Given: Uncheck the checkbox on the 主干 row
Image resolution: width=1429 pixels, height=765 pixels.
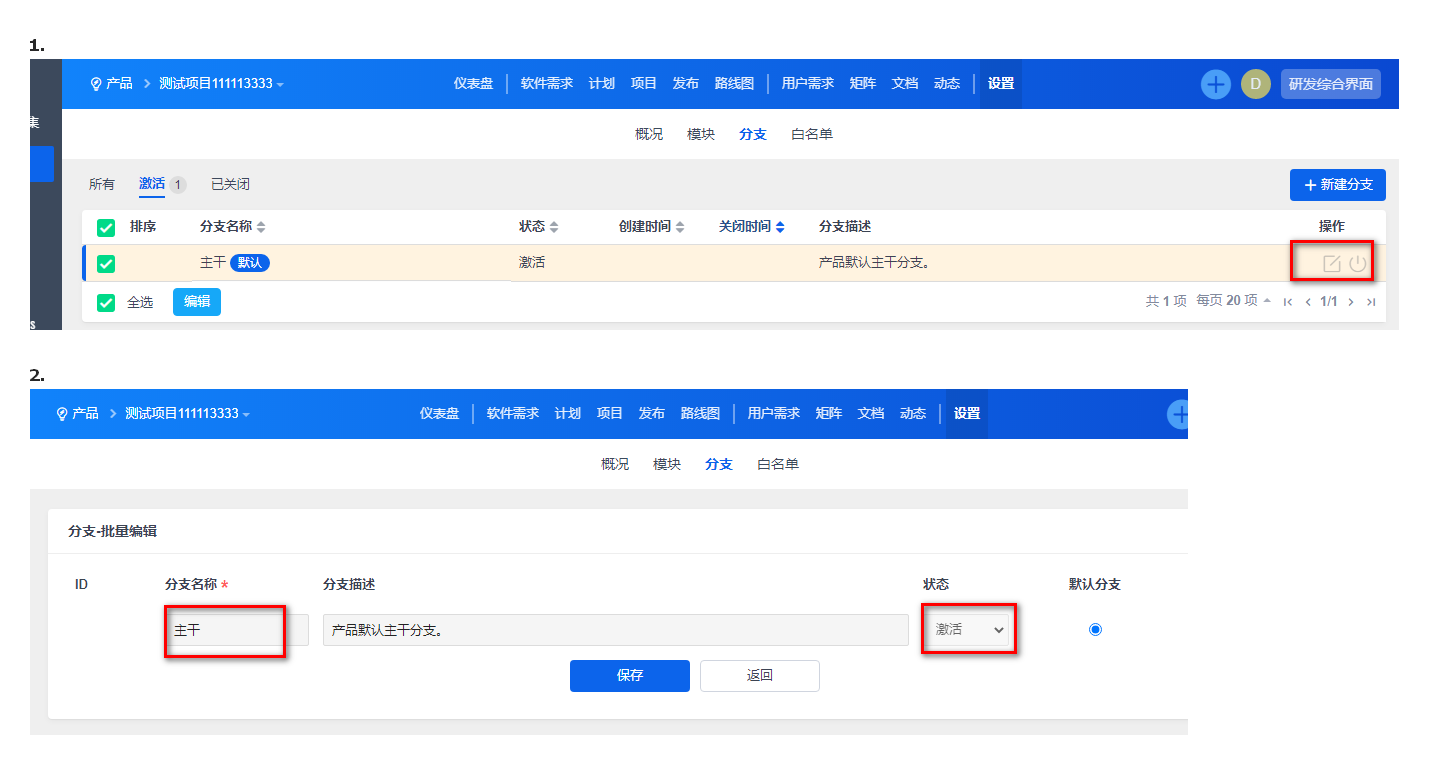Looking at the screenshot, I should [x=106, y=264].
